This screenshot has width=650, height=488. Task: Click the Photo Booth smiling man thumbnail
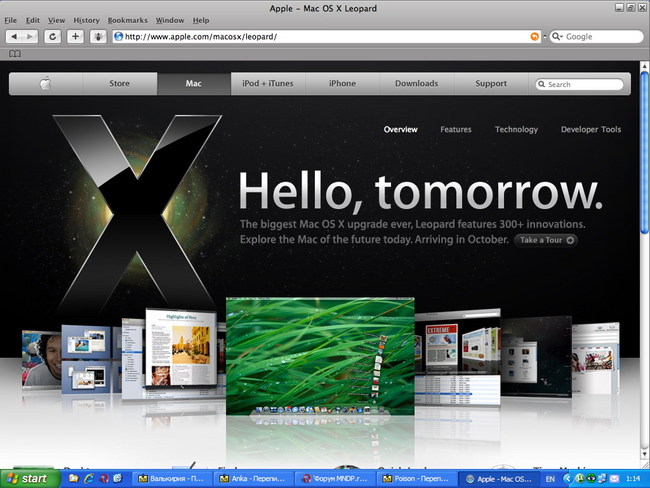pos(41,359)
